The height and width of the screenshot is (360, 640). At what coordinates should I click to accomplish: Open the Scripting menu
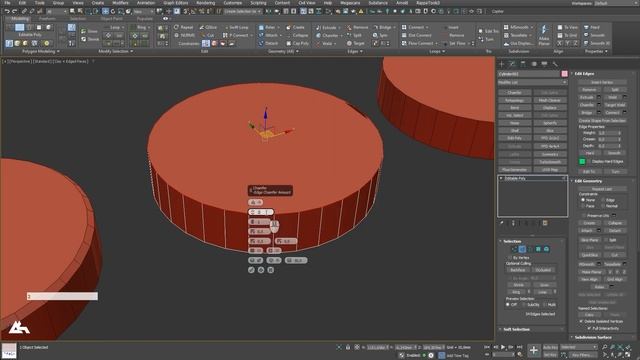[258, 3]
